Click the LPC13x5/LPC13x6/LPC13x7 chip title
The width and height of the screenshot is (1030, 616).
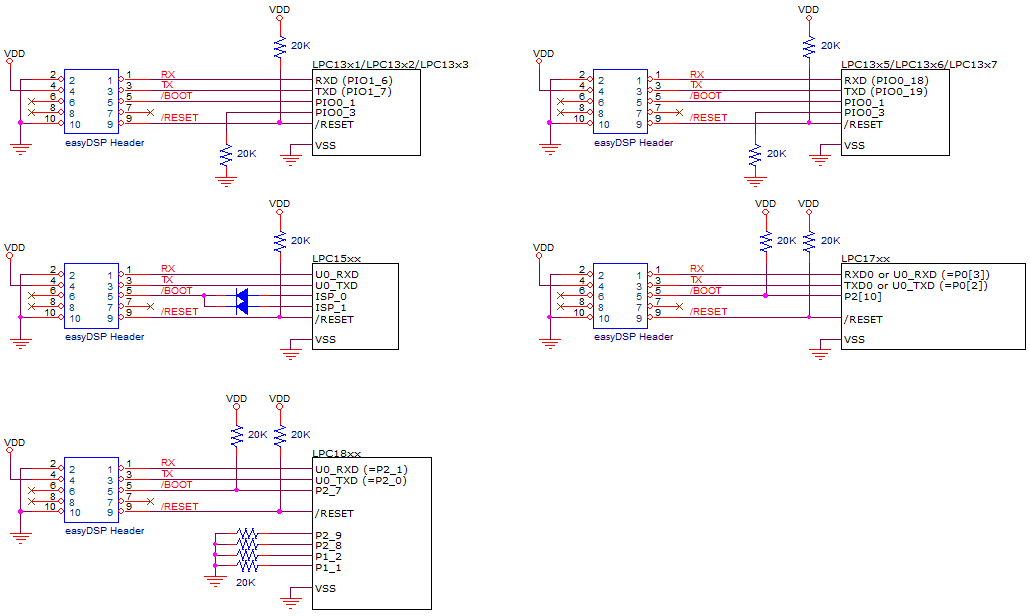click(920, 64)
